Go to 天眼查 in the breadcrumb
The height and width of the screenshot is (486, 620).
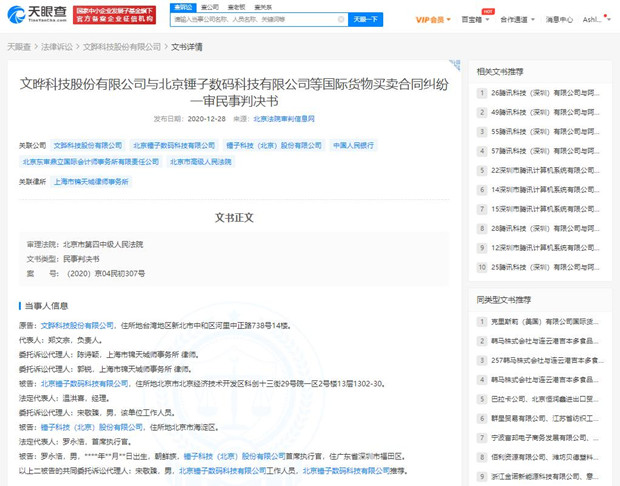(x=19, y=47)
